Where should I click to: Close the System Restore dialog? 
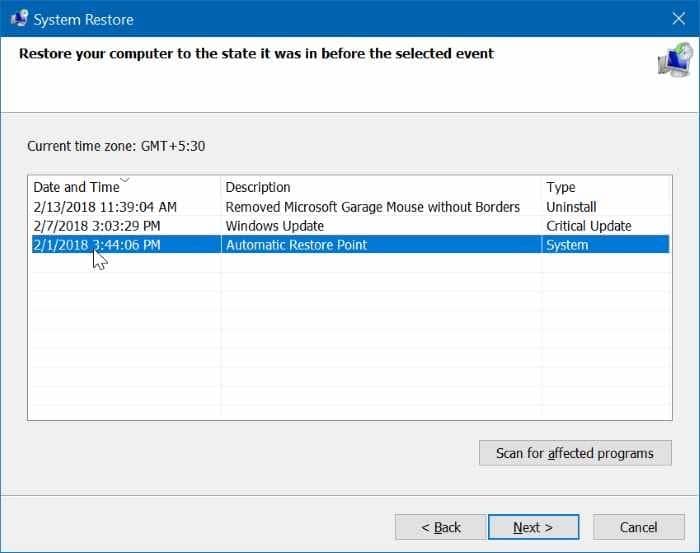679,18
